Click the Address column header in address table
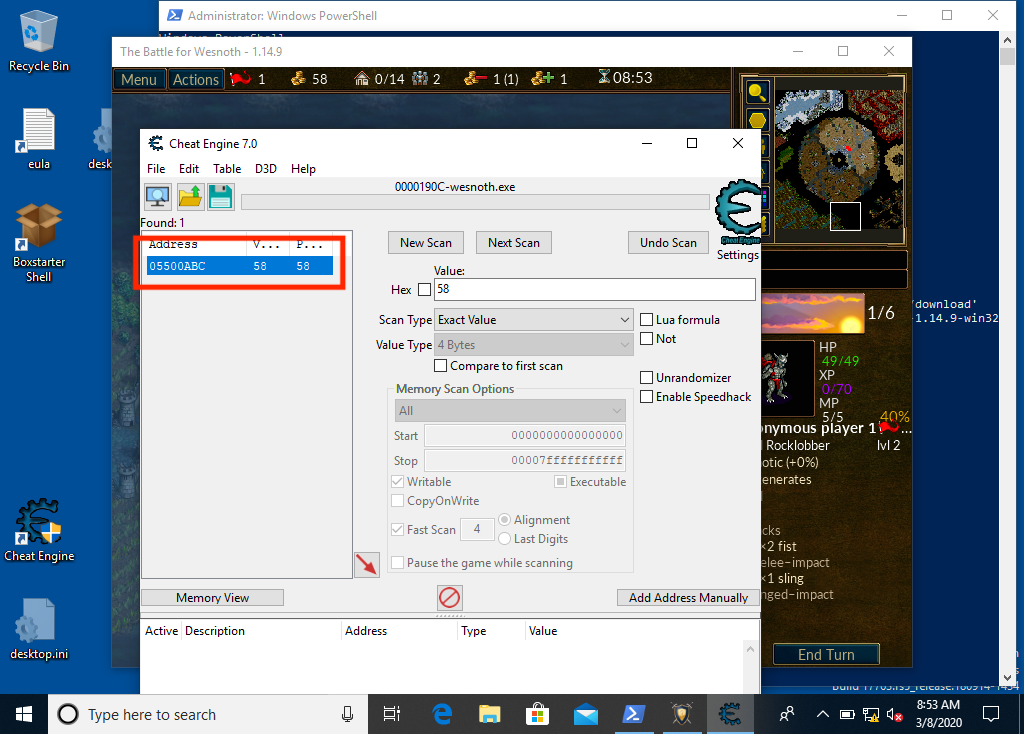1024x734 pixels. (366, 631)
